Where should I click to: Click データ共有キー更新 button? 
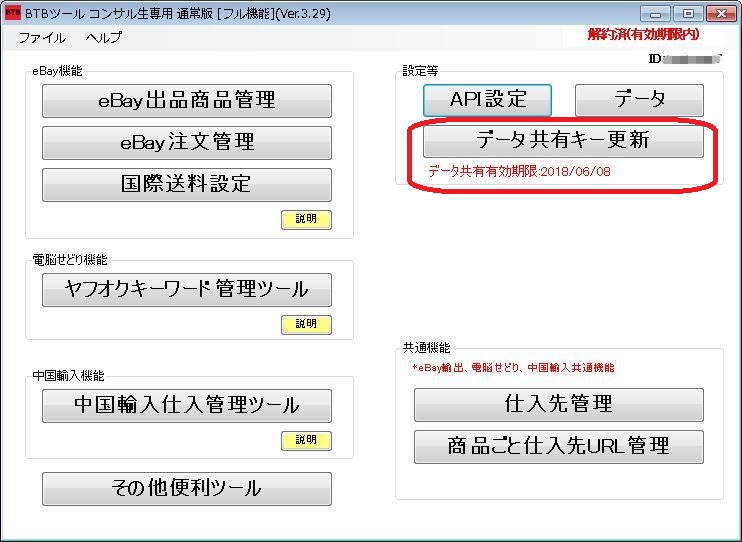click(x=563, y=141)
